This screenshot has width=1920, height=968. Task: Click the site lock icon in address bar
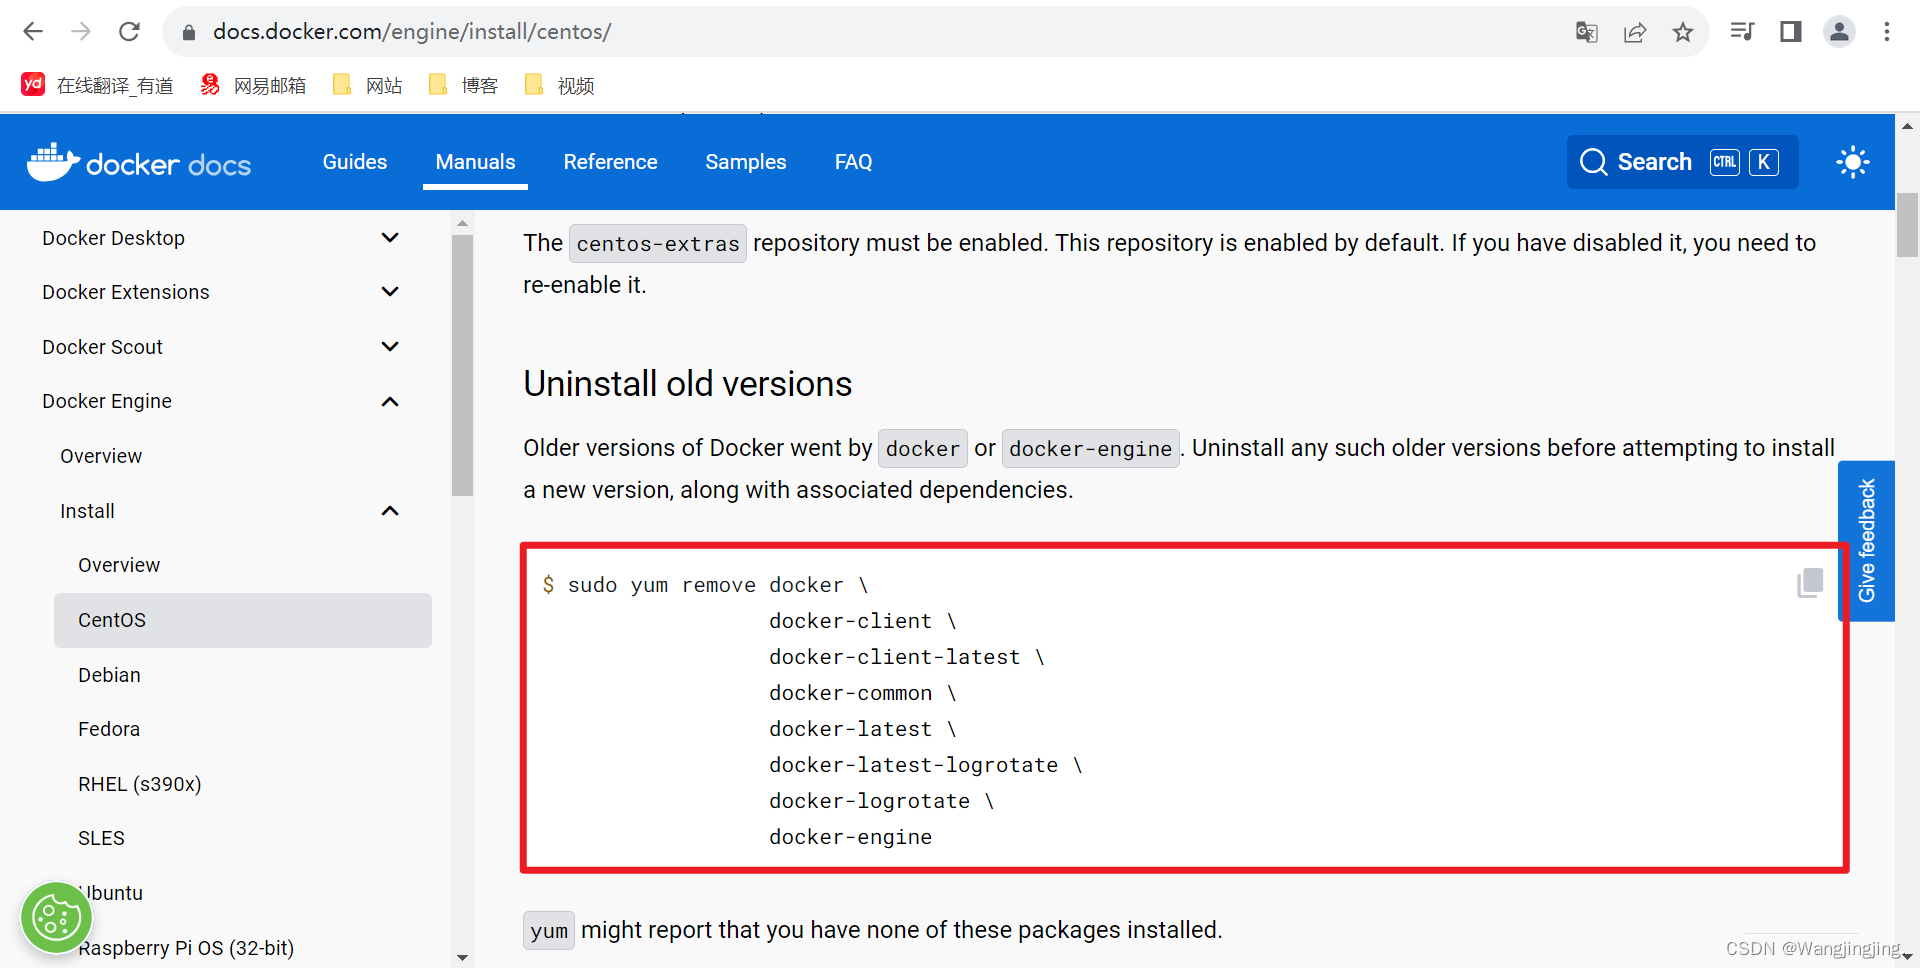188,32
